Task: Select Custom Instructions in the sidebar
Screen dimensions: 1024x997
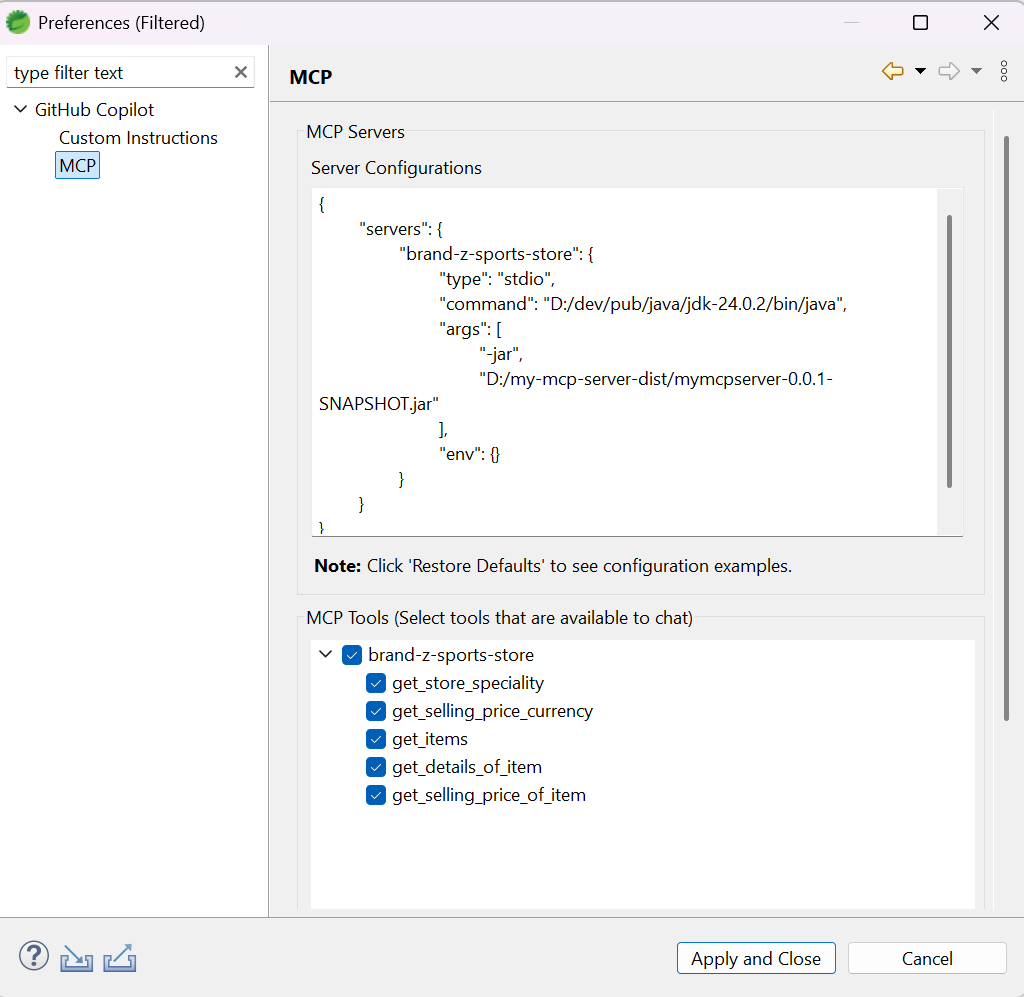Action: 138,138
